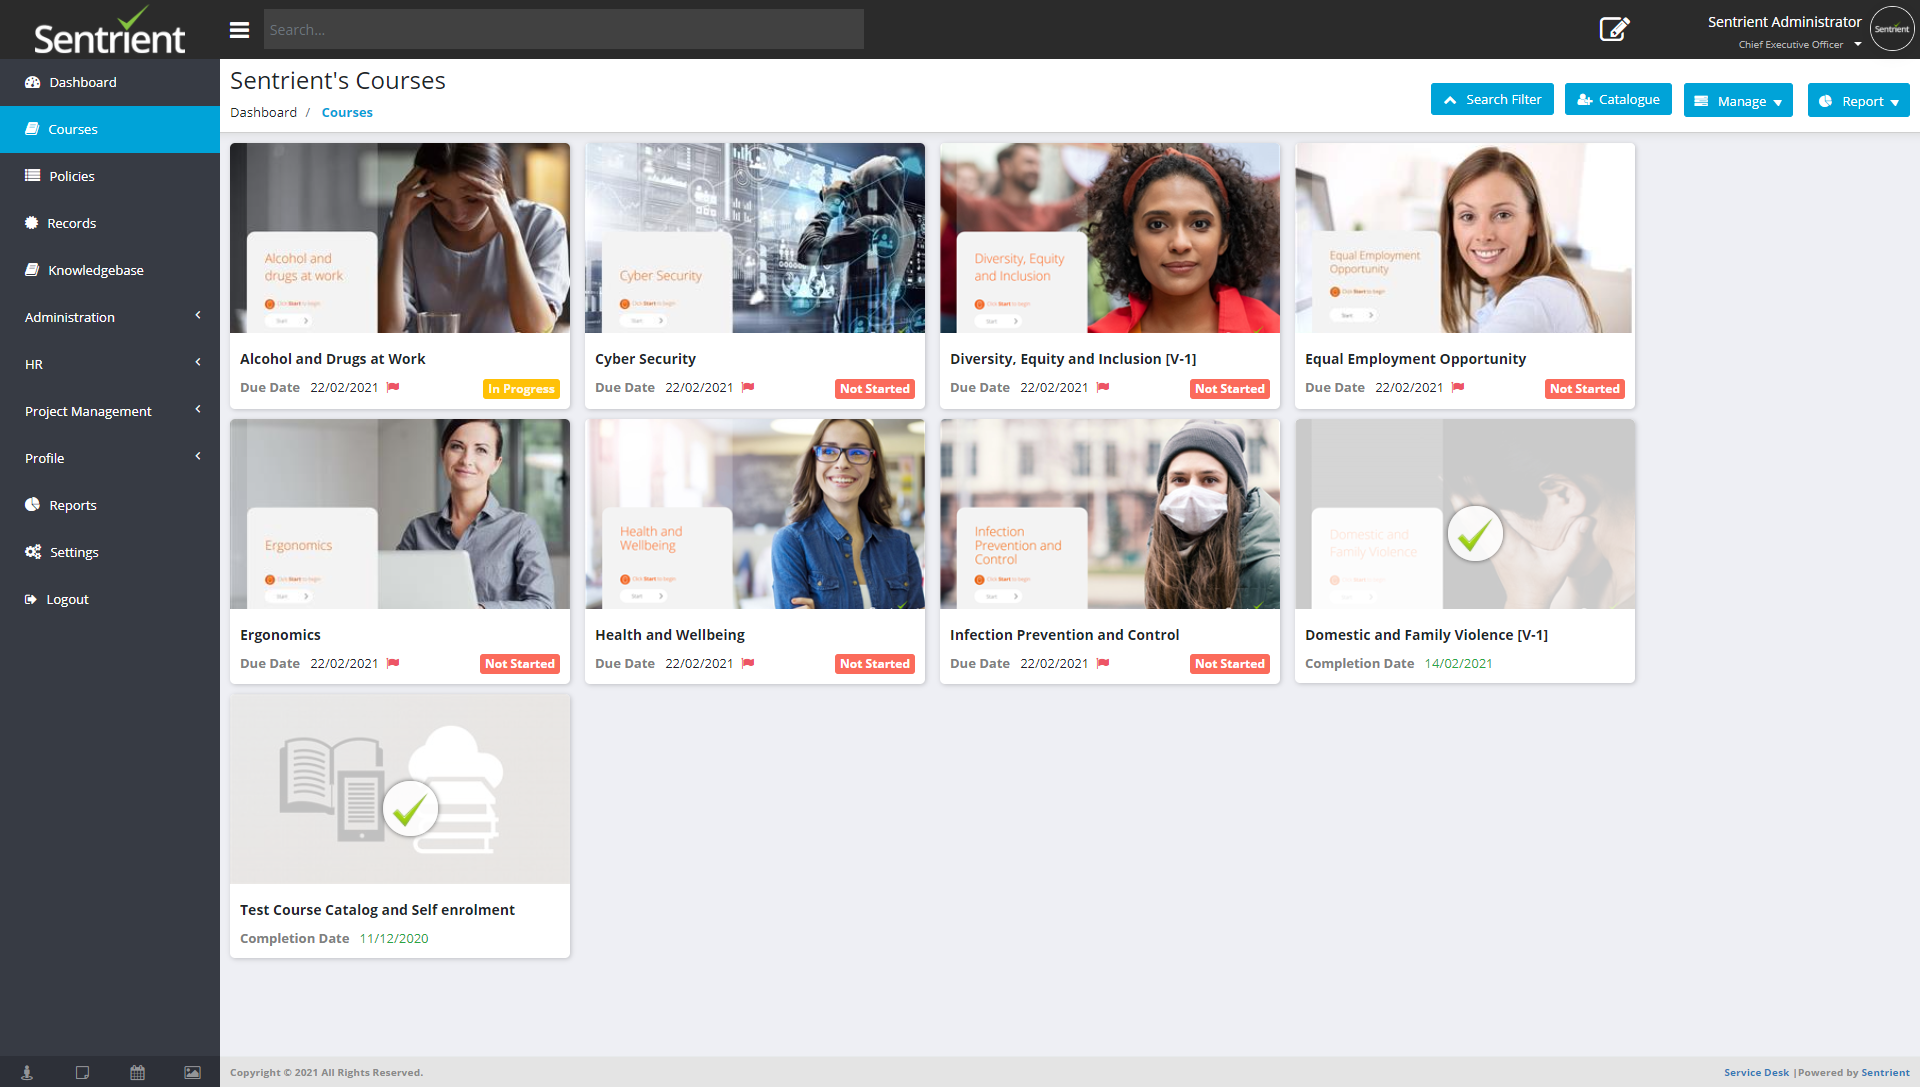The width and height of the screenshot is (1920, 1087).
Task: Open the Report dropdown
Action: [x=1858, y=100]
